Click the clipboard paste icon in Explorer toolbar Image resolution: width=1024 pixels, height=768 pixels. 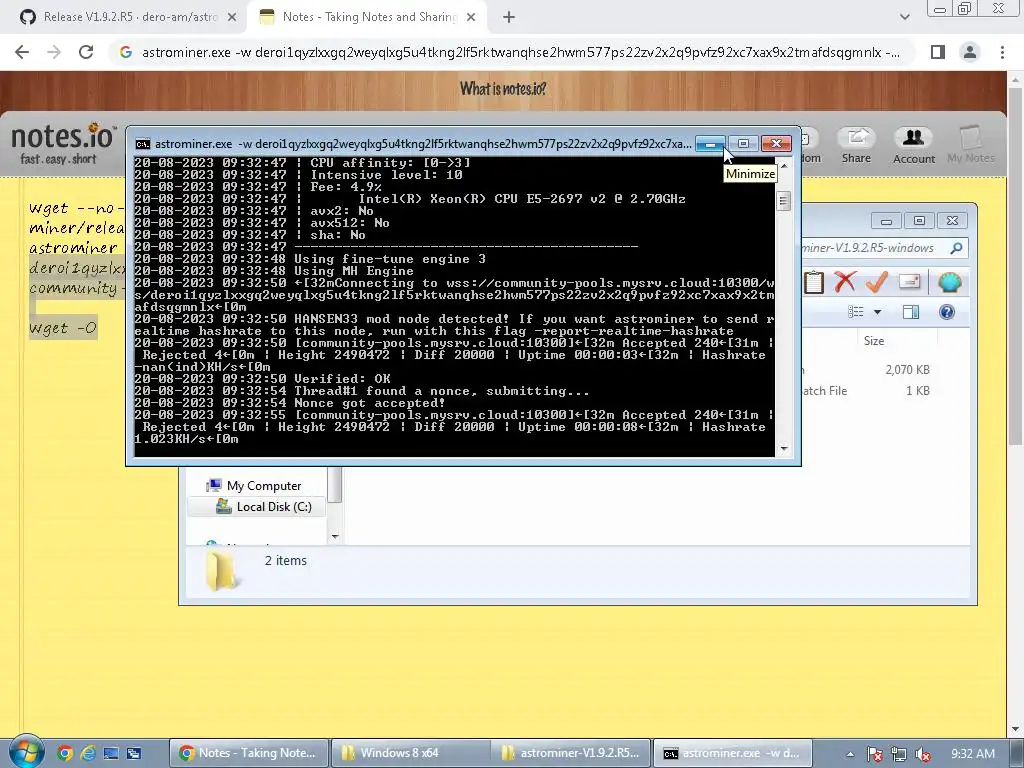[x=814, y=283]
